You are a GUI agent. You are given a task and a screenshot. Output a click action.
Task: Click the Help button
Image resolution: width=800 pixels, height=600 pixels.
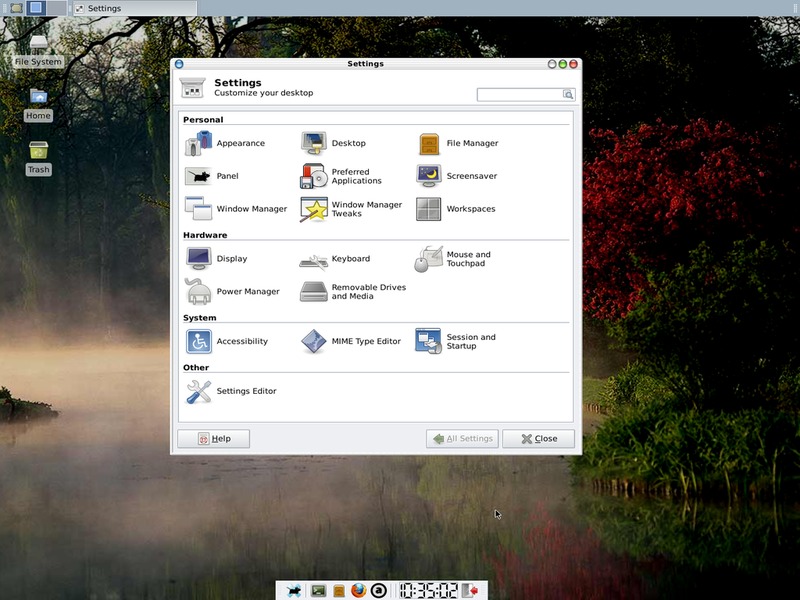click(213, 439)
